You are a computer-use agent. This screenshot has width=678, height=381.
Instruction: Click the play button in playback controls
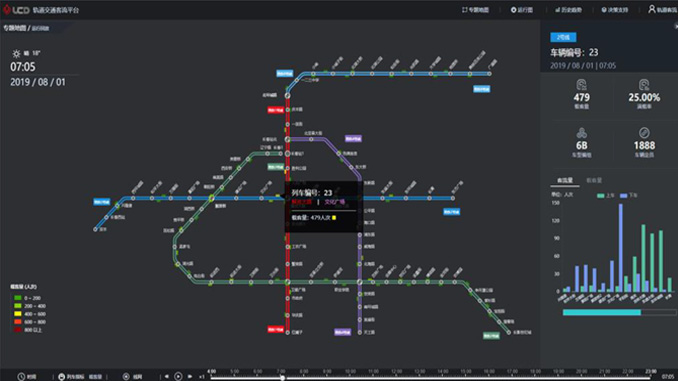pyautogui.click(x=178, y=376)
